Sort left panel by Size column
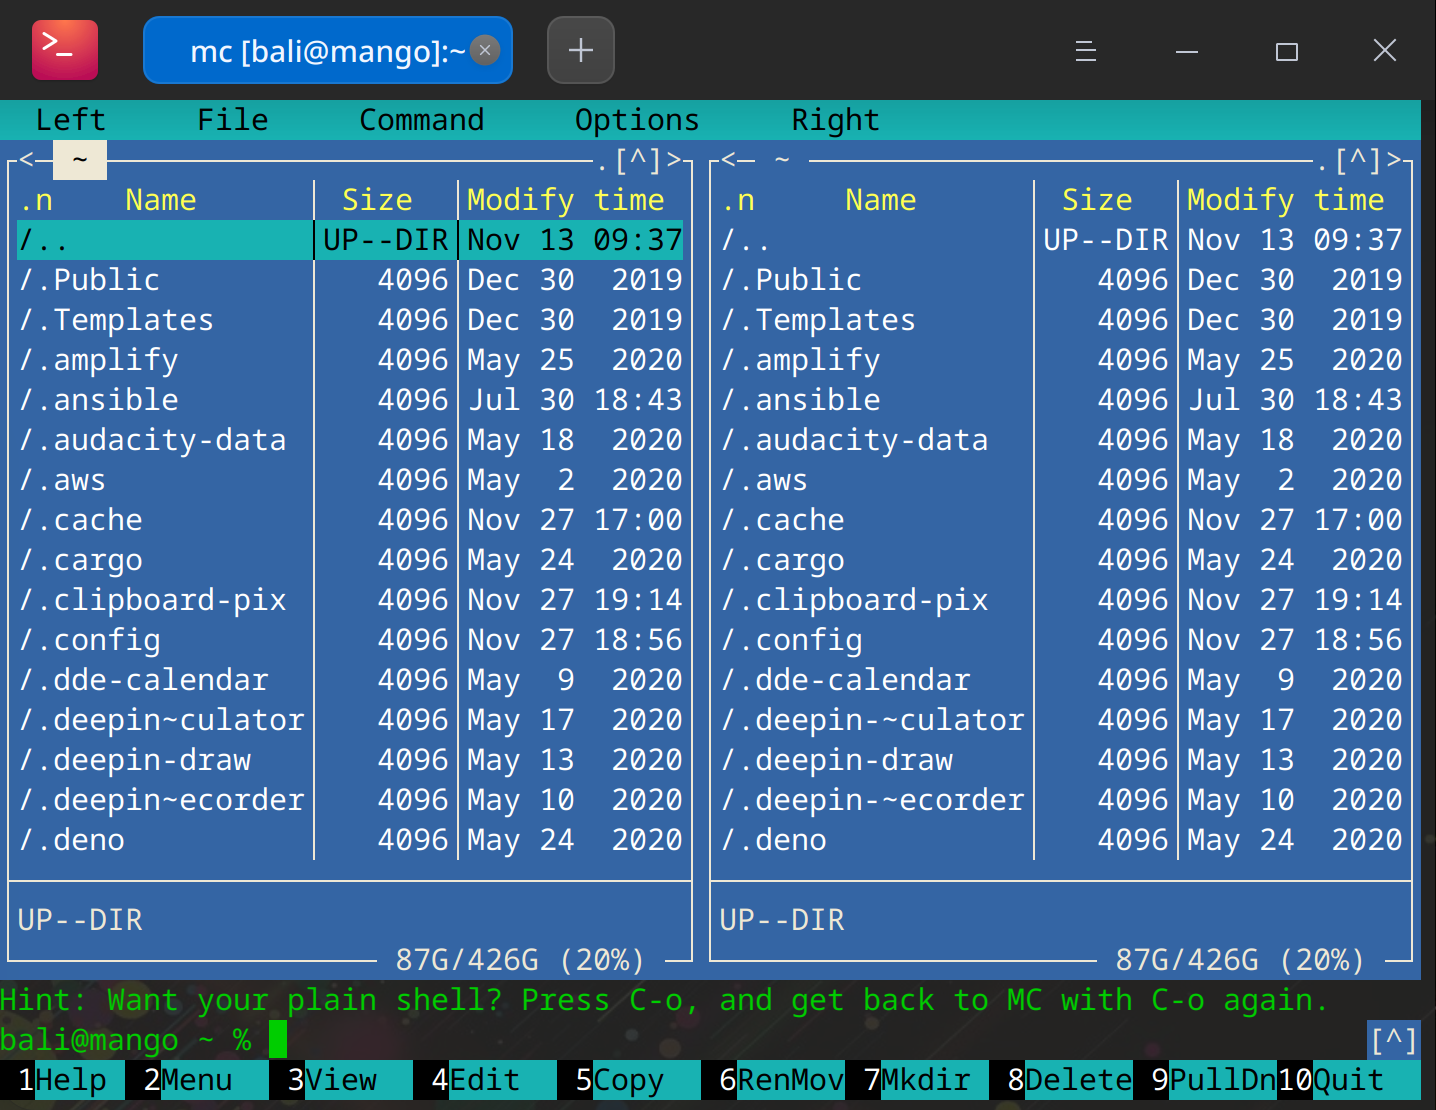 [x=377, y=200]
